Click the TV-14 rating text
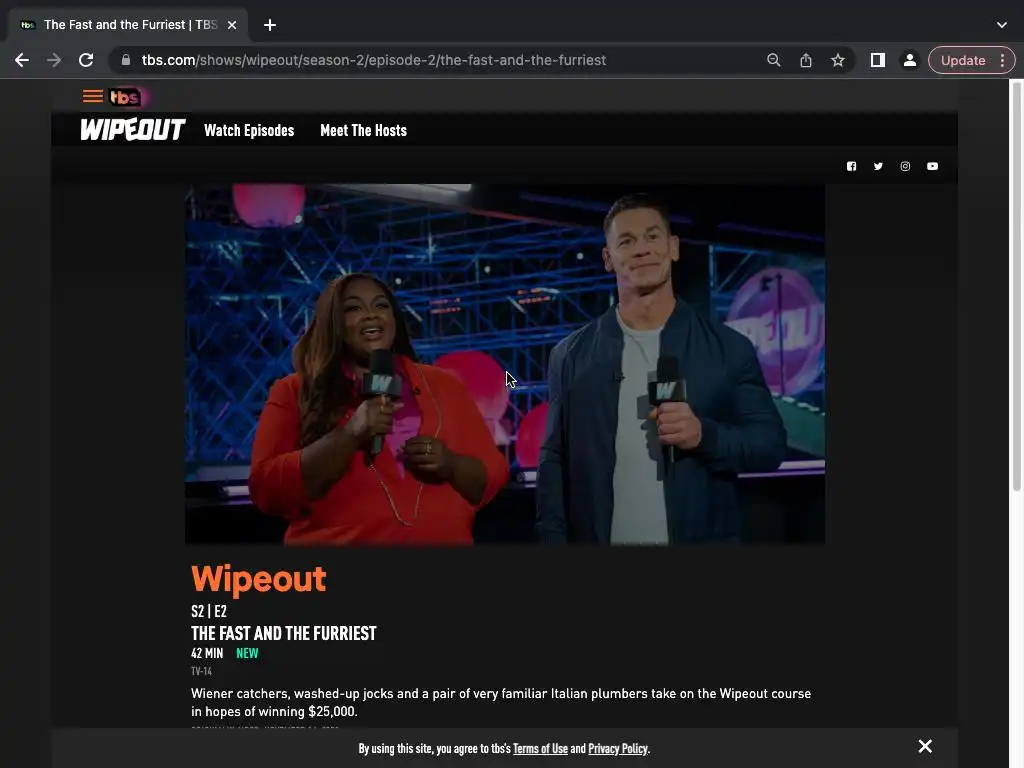Screen dimensions: 1024x768 pyautogui.click(x=201, y=671)
